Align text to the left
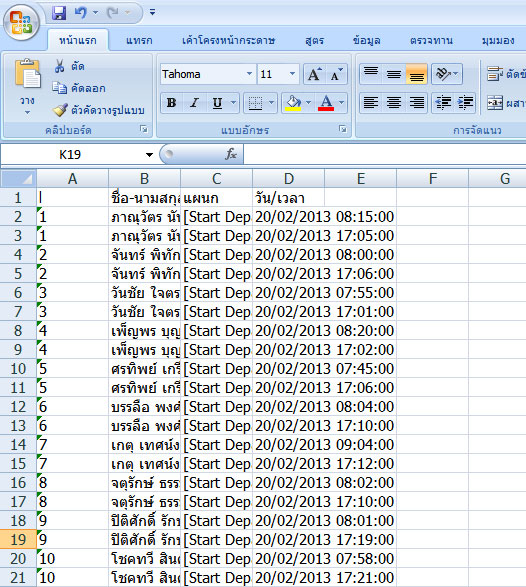The image size is (526, 587). point(371,103)
